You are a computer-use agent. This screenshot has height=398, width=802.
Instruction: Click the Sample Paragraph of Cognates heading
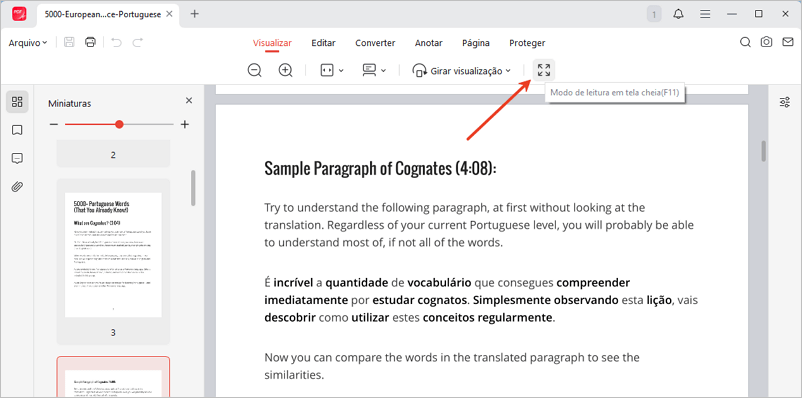380,169
